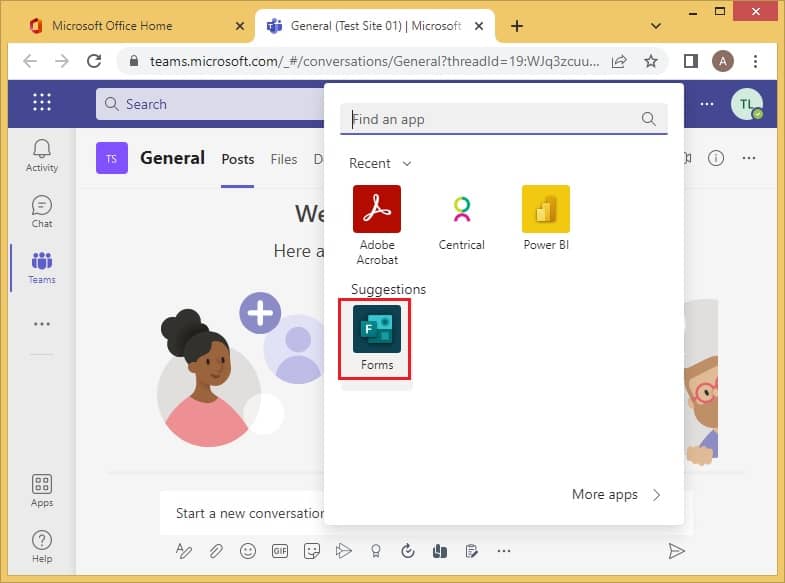Open the sticker picker

coord(312,551)
